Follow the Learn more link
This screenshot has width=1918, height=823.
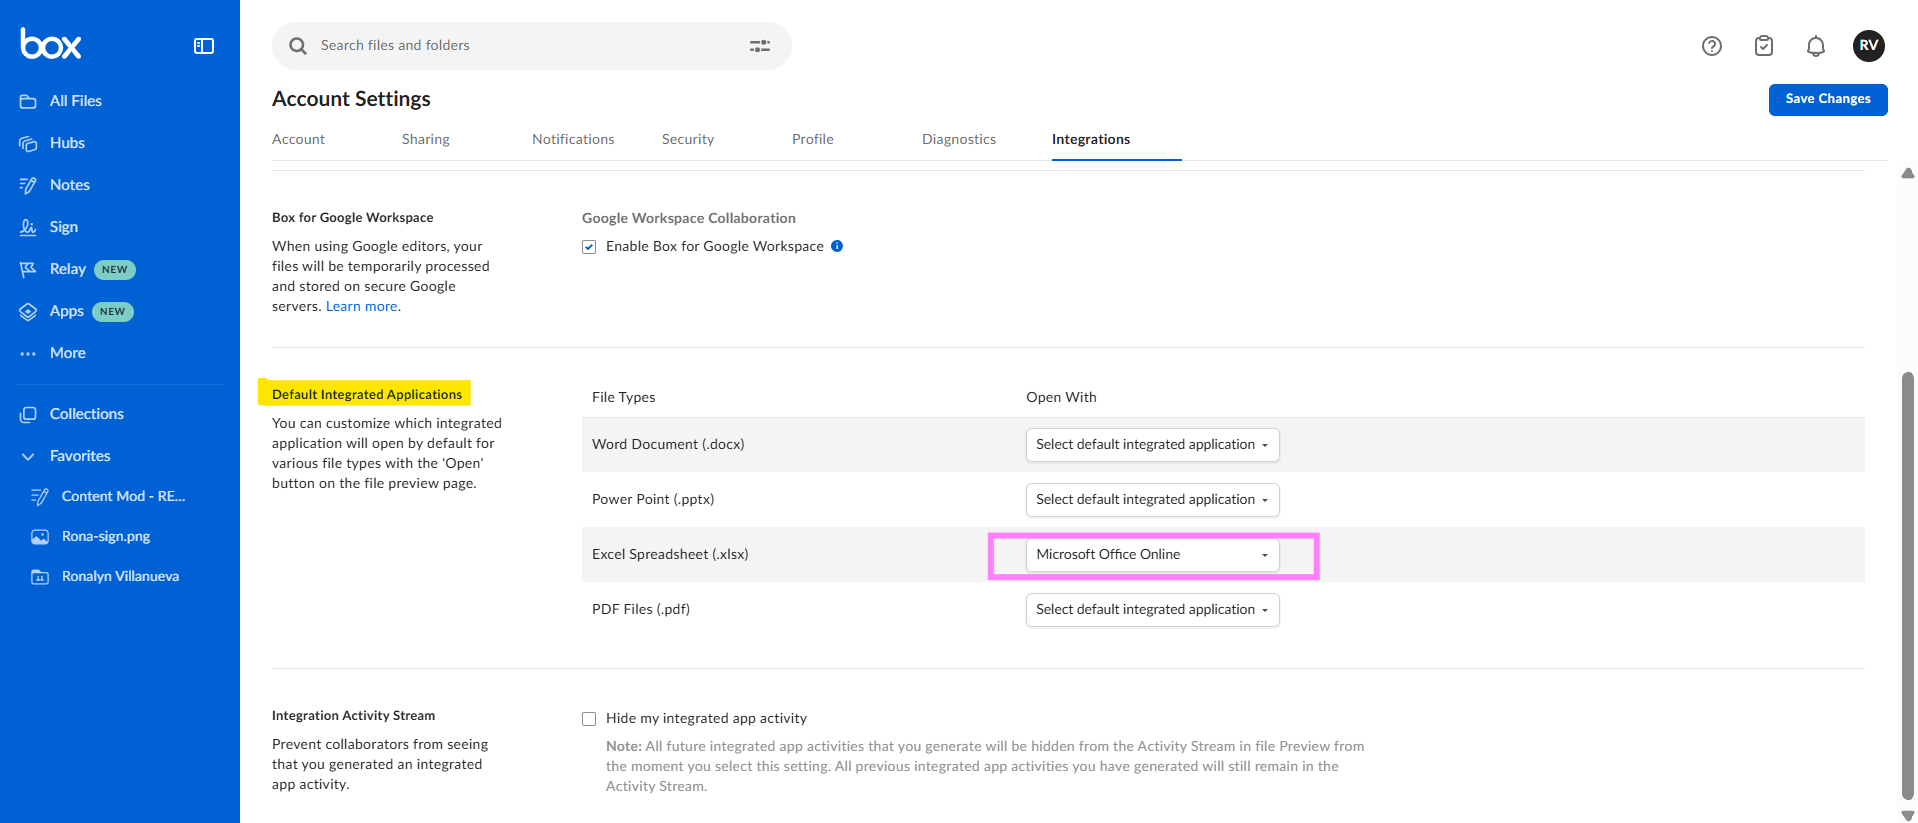point(361,306)
